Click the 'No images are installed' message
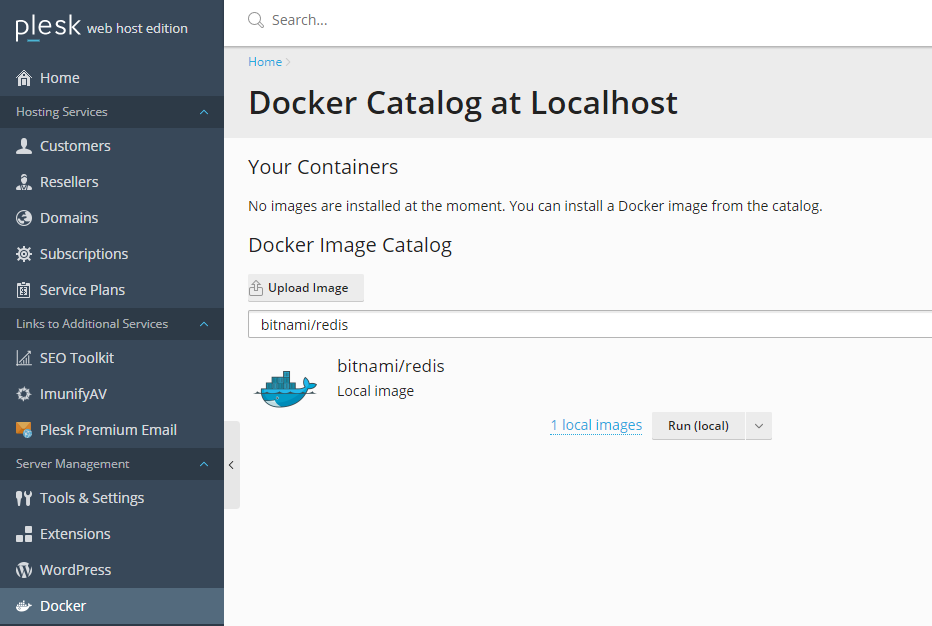932x626 pixels. point(535,206)
